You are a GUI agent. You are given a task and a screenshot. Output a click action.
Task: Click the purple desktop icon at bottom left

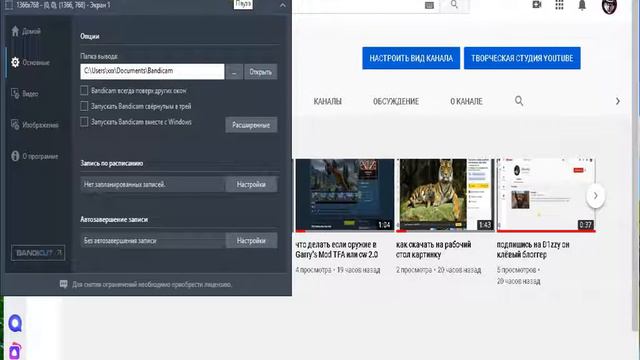pos(15,351)
